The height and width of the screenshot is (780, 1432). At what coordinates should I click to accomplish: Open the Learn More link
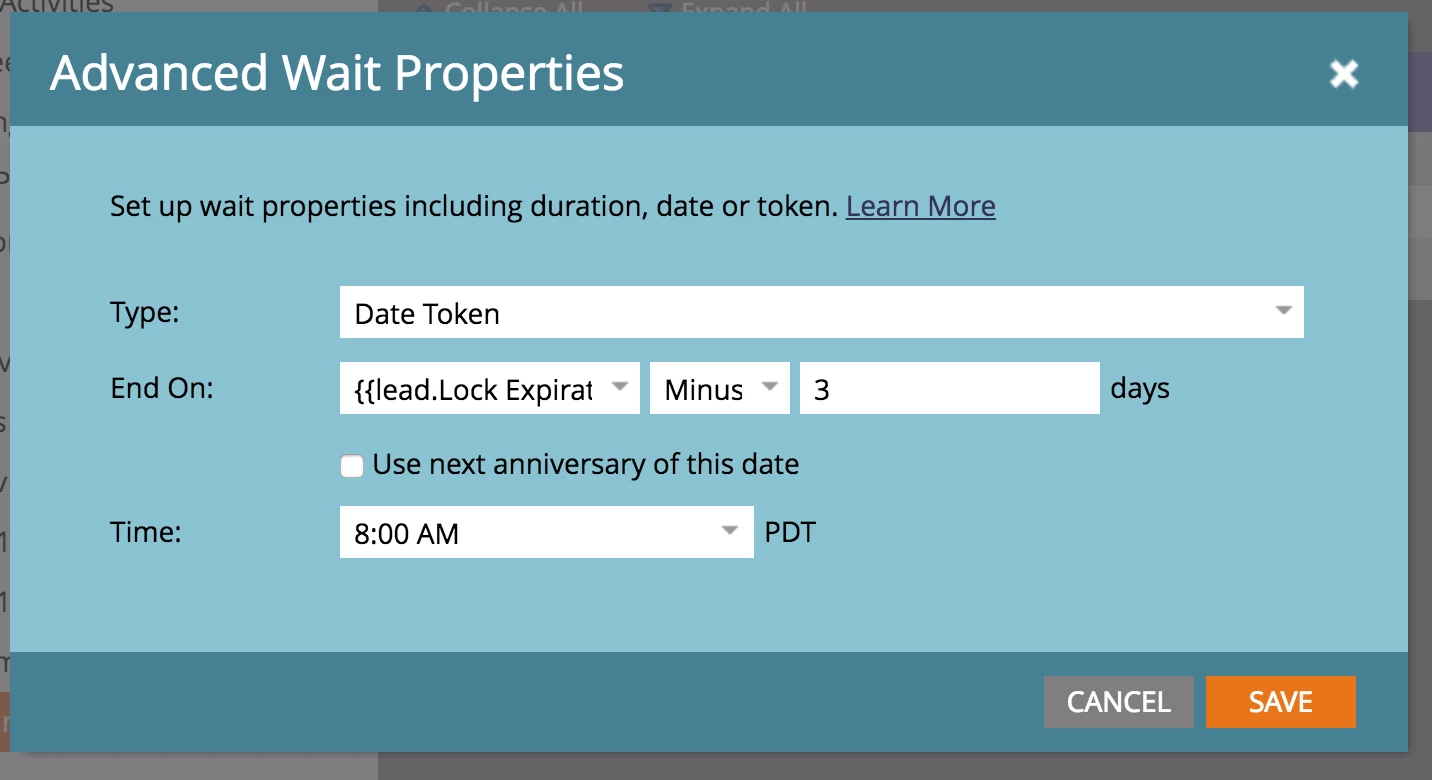point(920,206)
